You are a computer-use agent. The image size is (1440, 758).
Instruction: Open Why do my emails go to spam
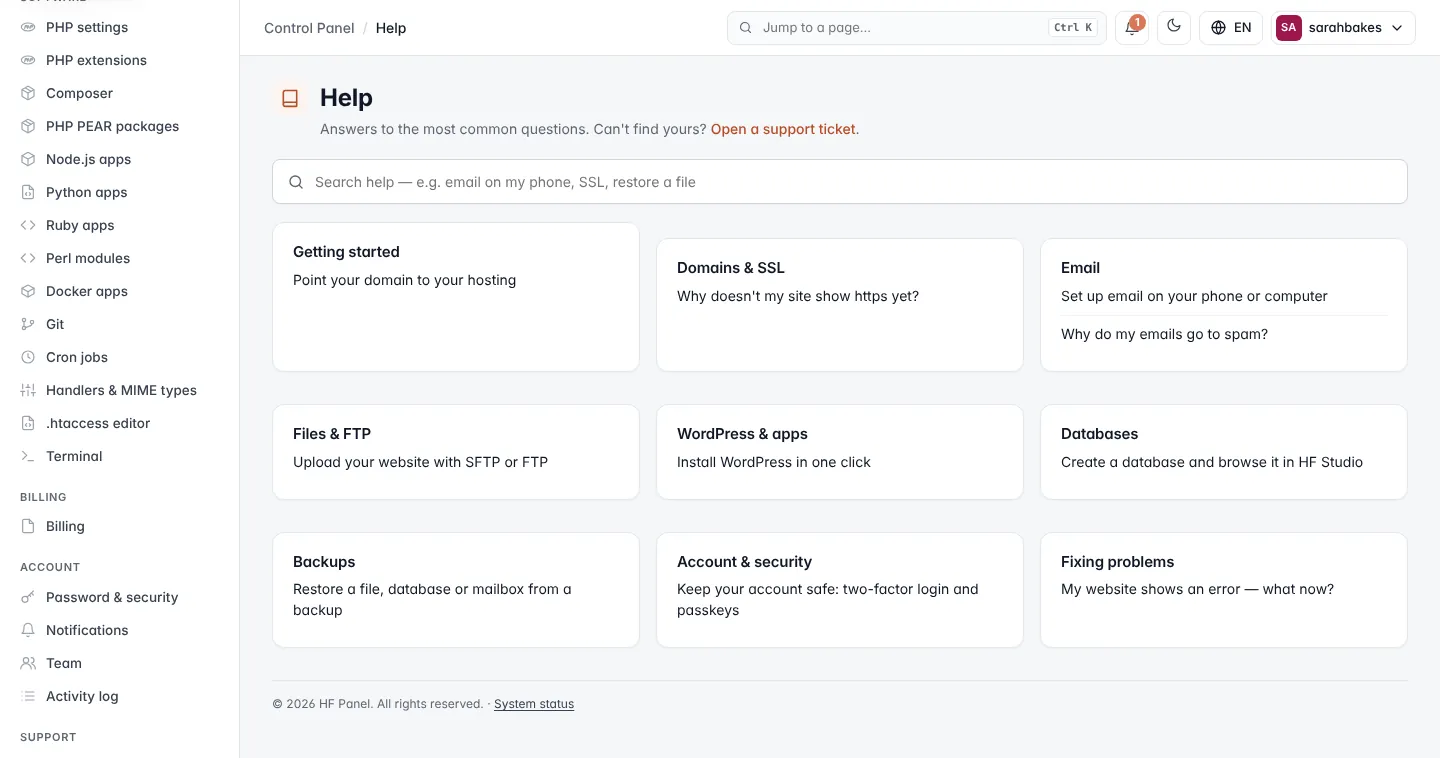[x=1164, y=334]
